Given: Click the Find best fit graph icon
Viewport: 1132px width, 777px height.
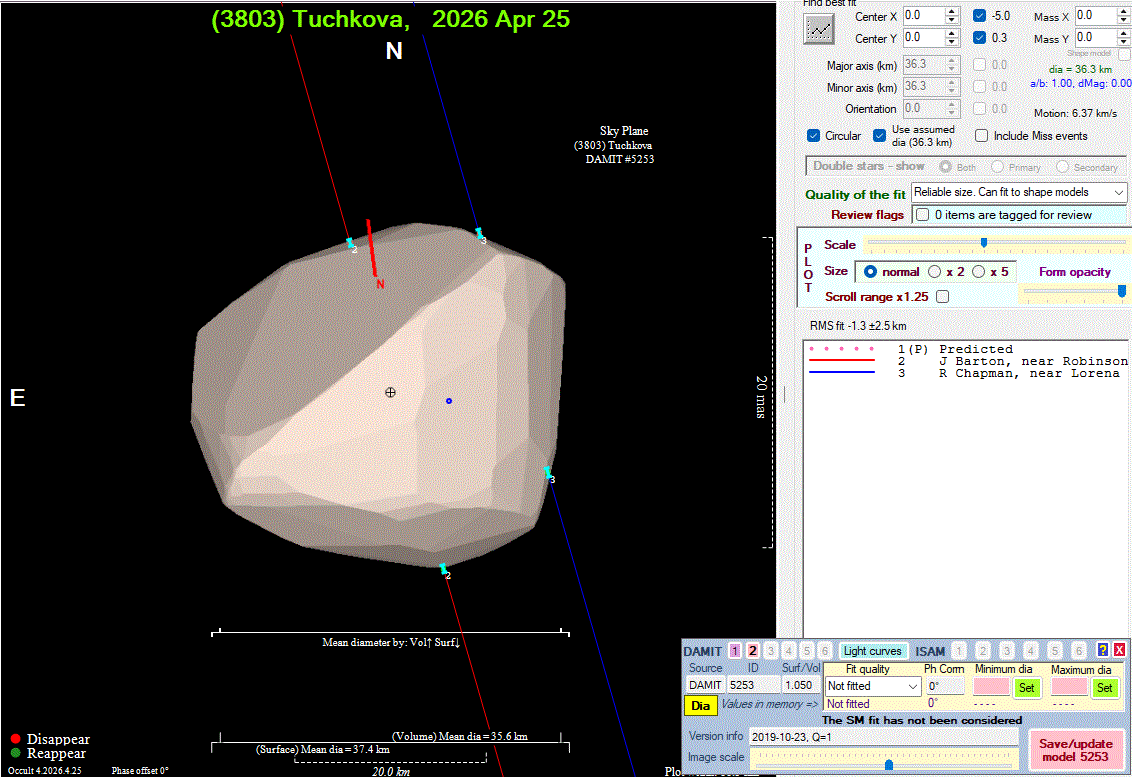Looking at the screenshot, I should tap(819, 29).
